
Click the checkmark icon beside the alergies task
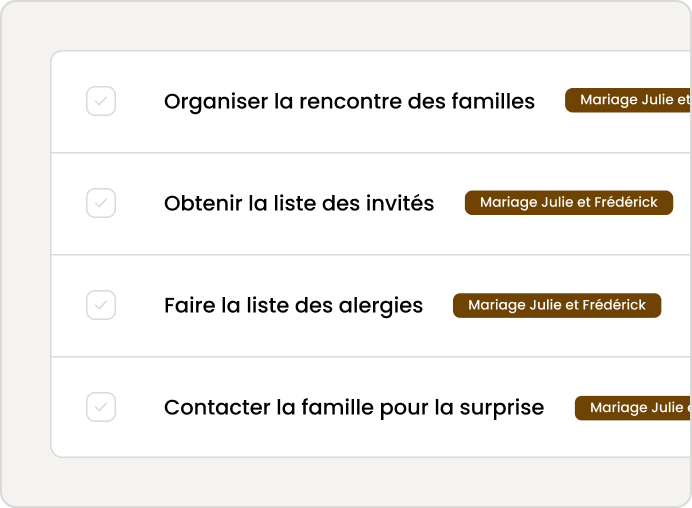coord(101,305)
